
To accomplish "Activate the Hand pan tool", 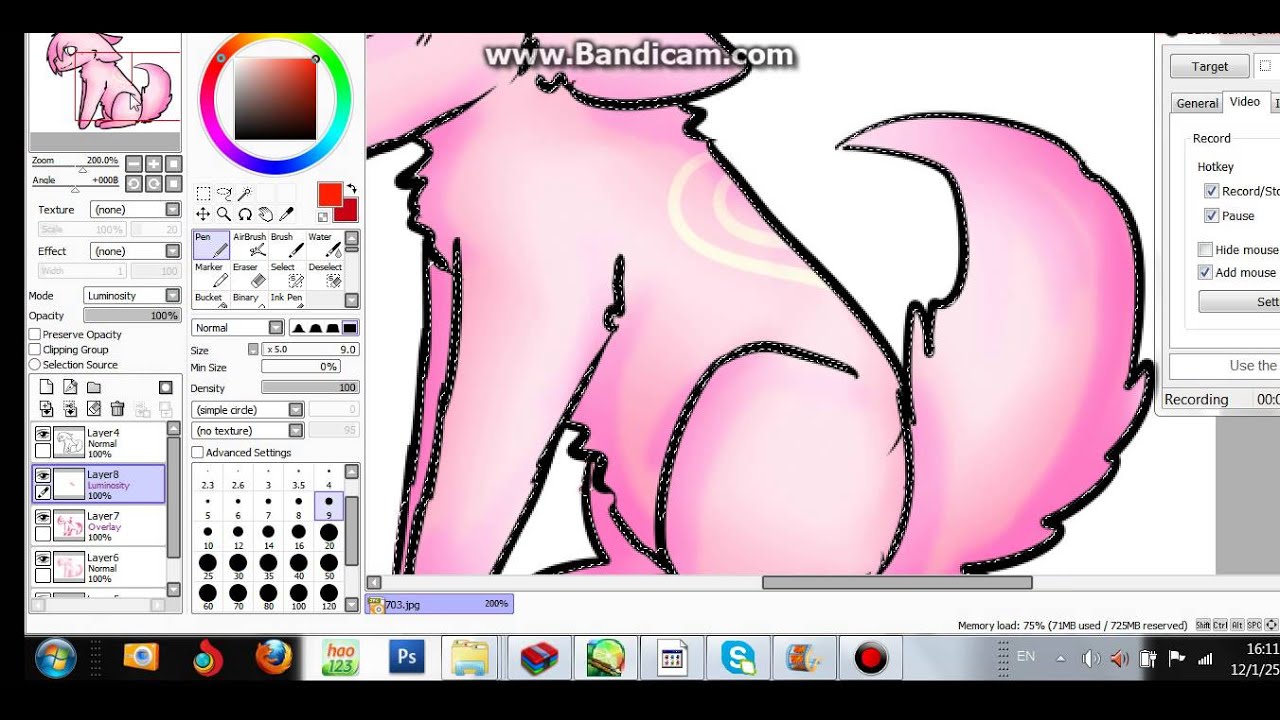I will pos(266,214).
